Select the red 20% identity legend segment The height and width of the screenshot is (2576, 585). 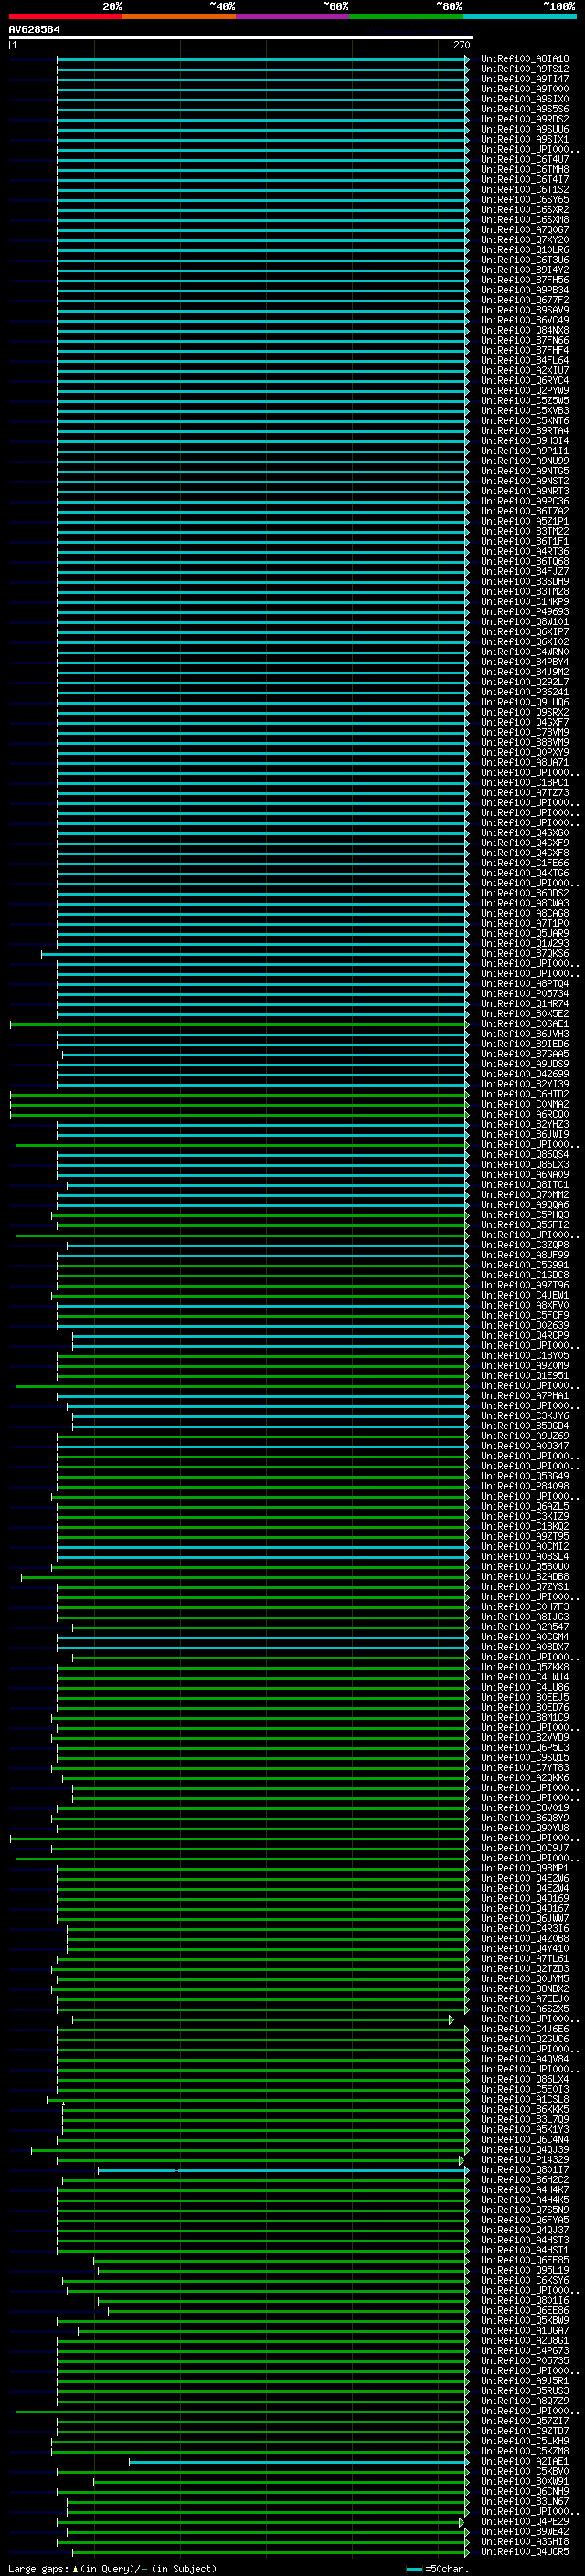(x=65, y=16)
